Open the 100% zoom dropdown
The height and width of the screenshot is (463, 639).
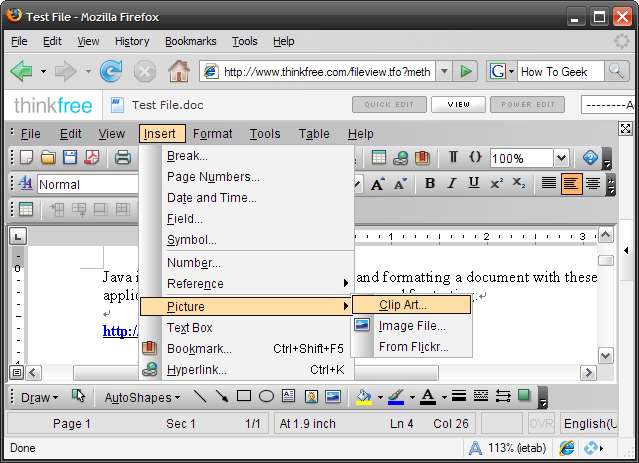click(561, 158)
